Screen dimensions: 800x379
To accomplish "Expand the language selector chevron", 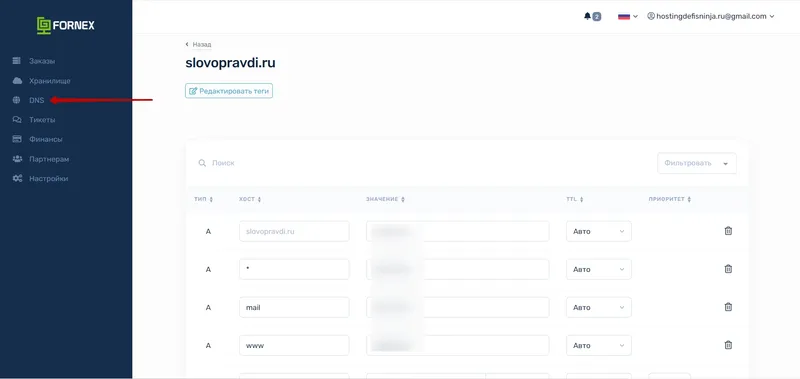I will (x=635, y=16).
